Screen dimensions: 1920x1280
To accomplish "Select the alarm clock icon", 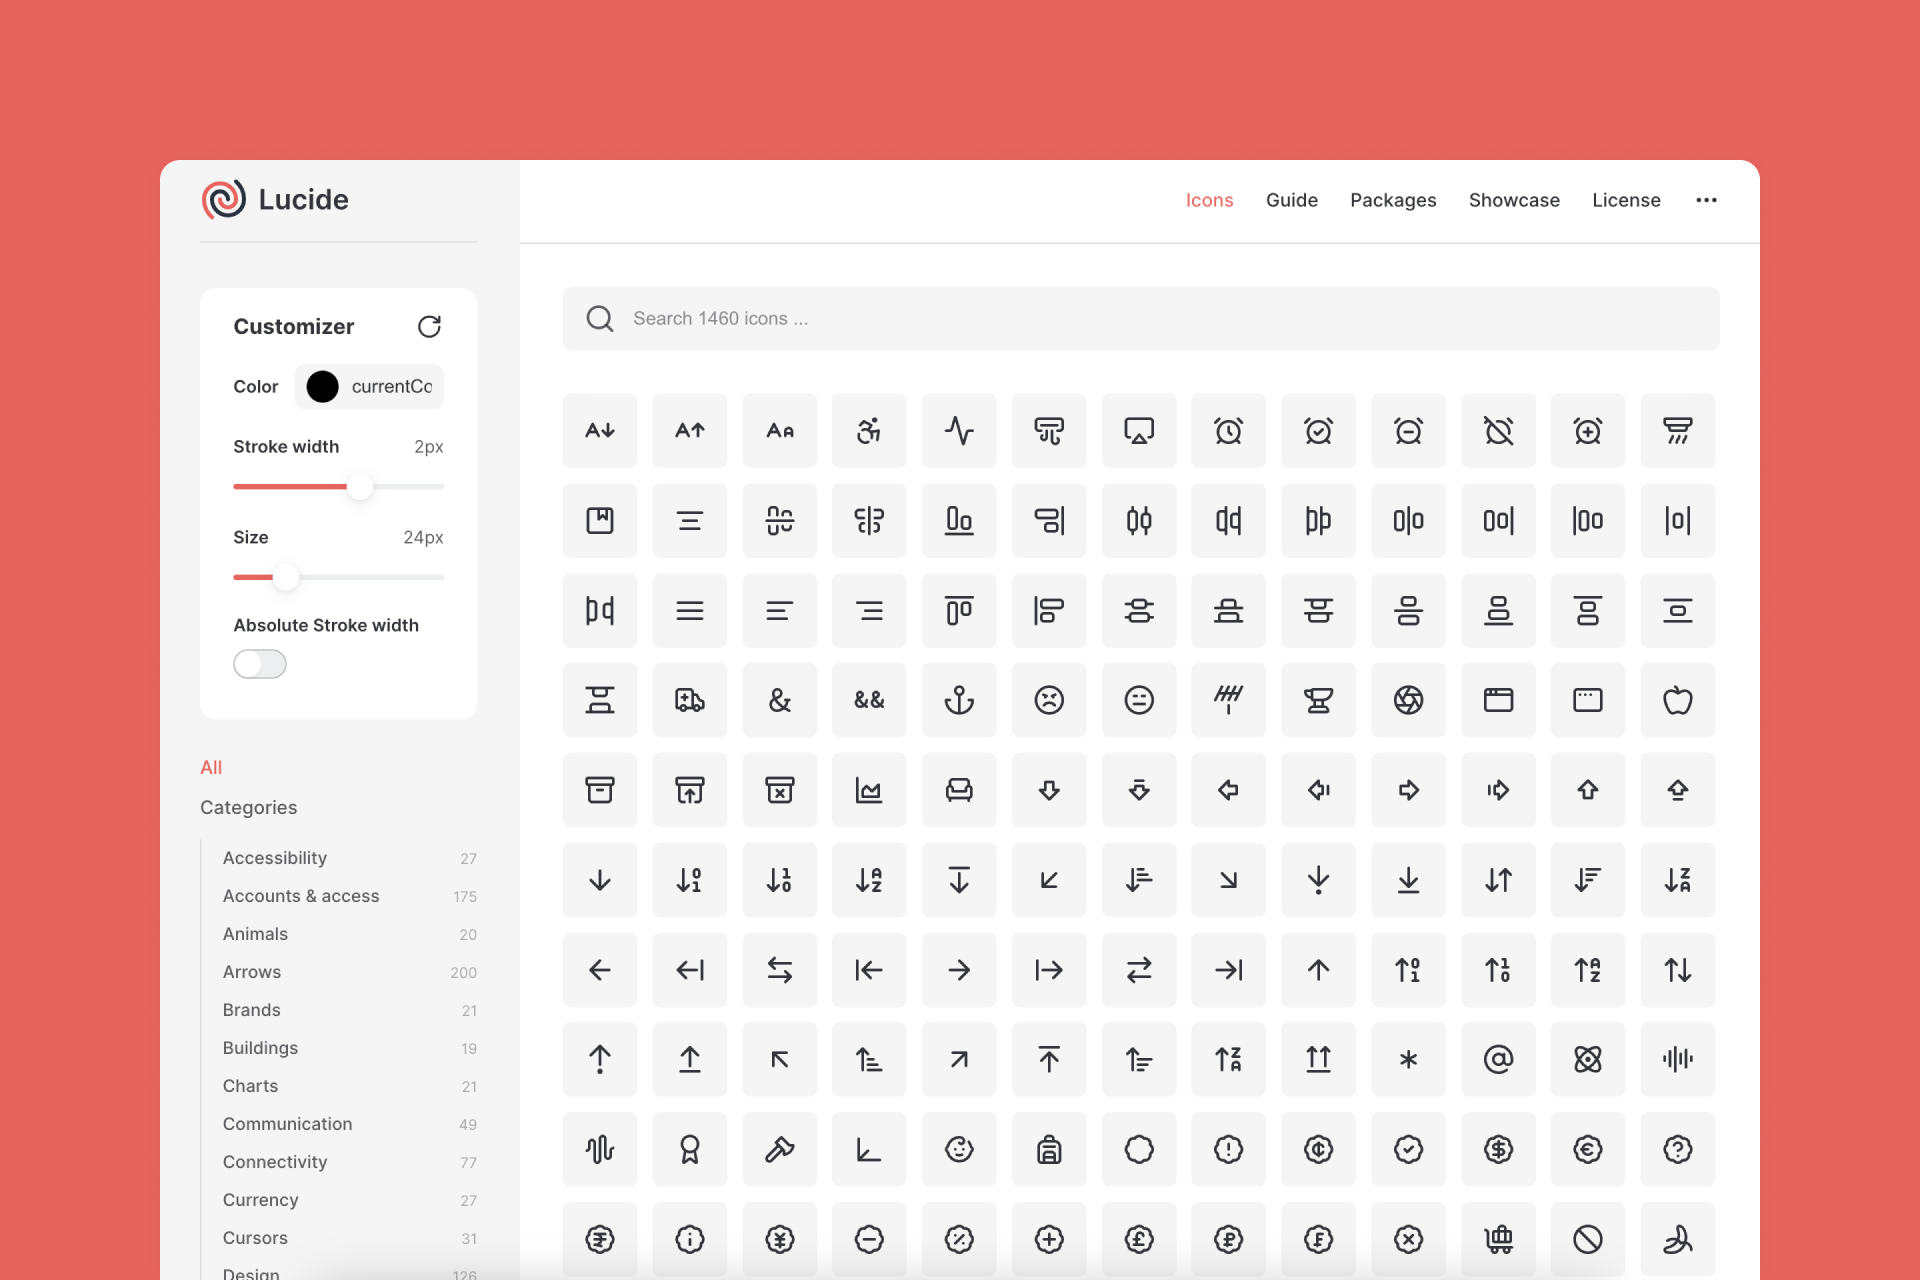I will coord(1227,430).
